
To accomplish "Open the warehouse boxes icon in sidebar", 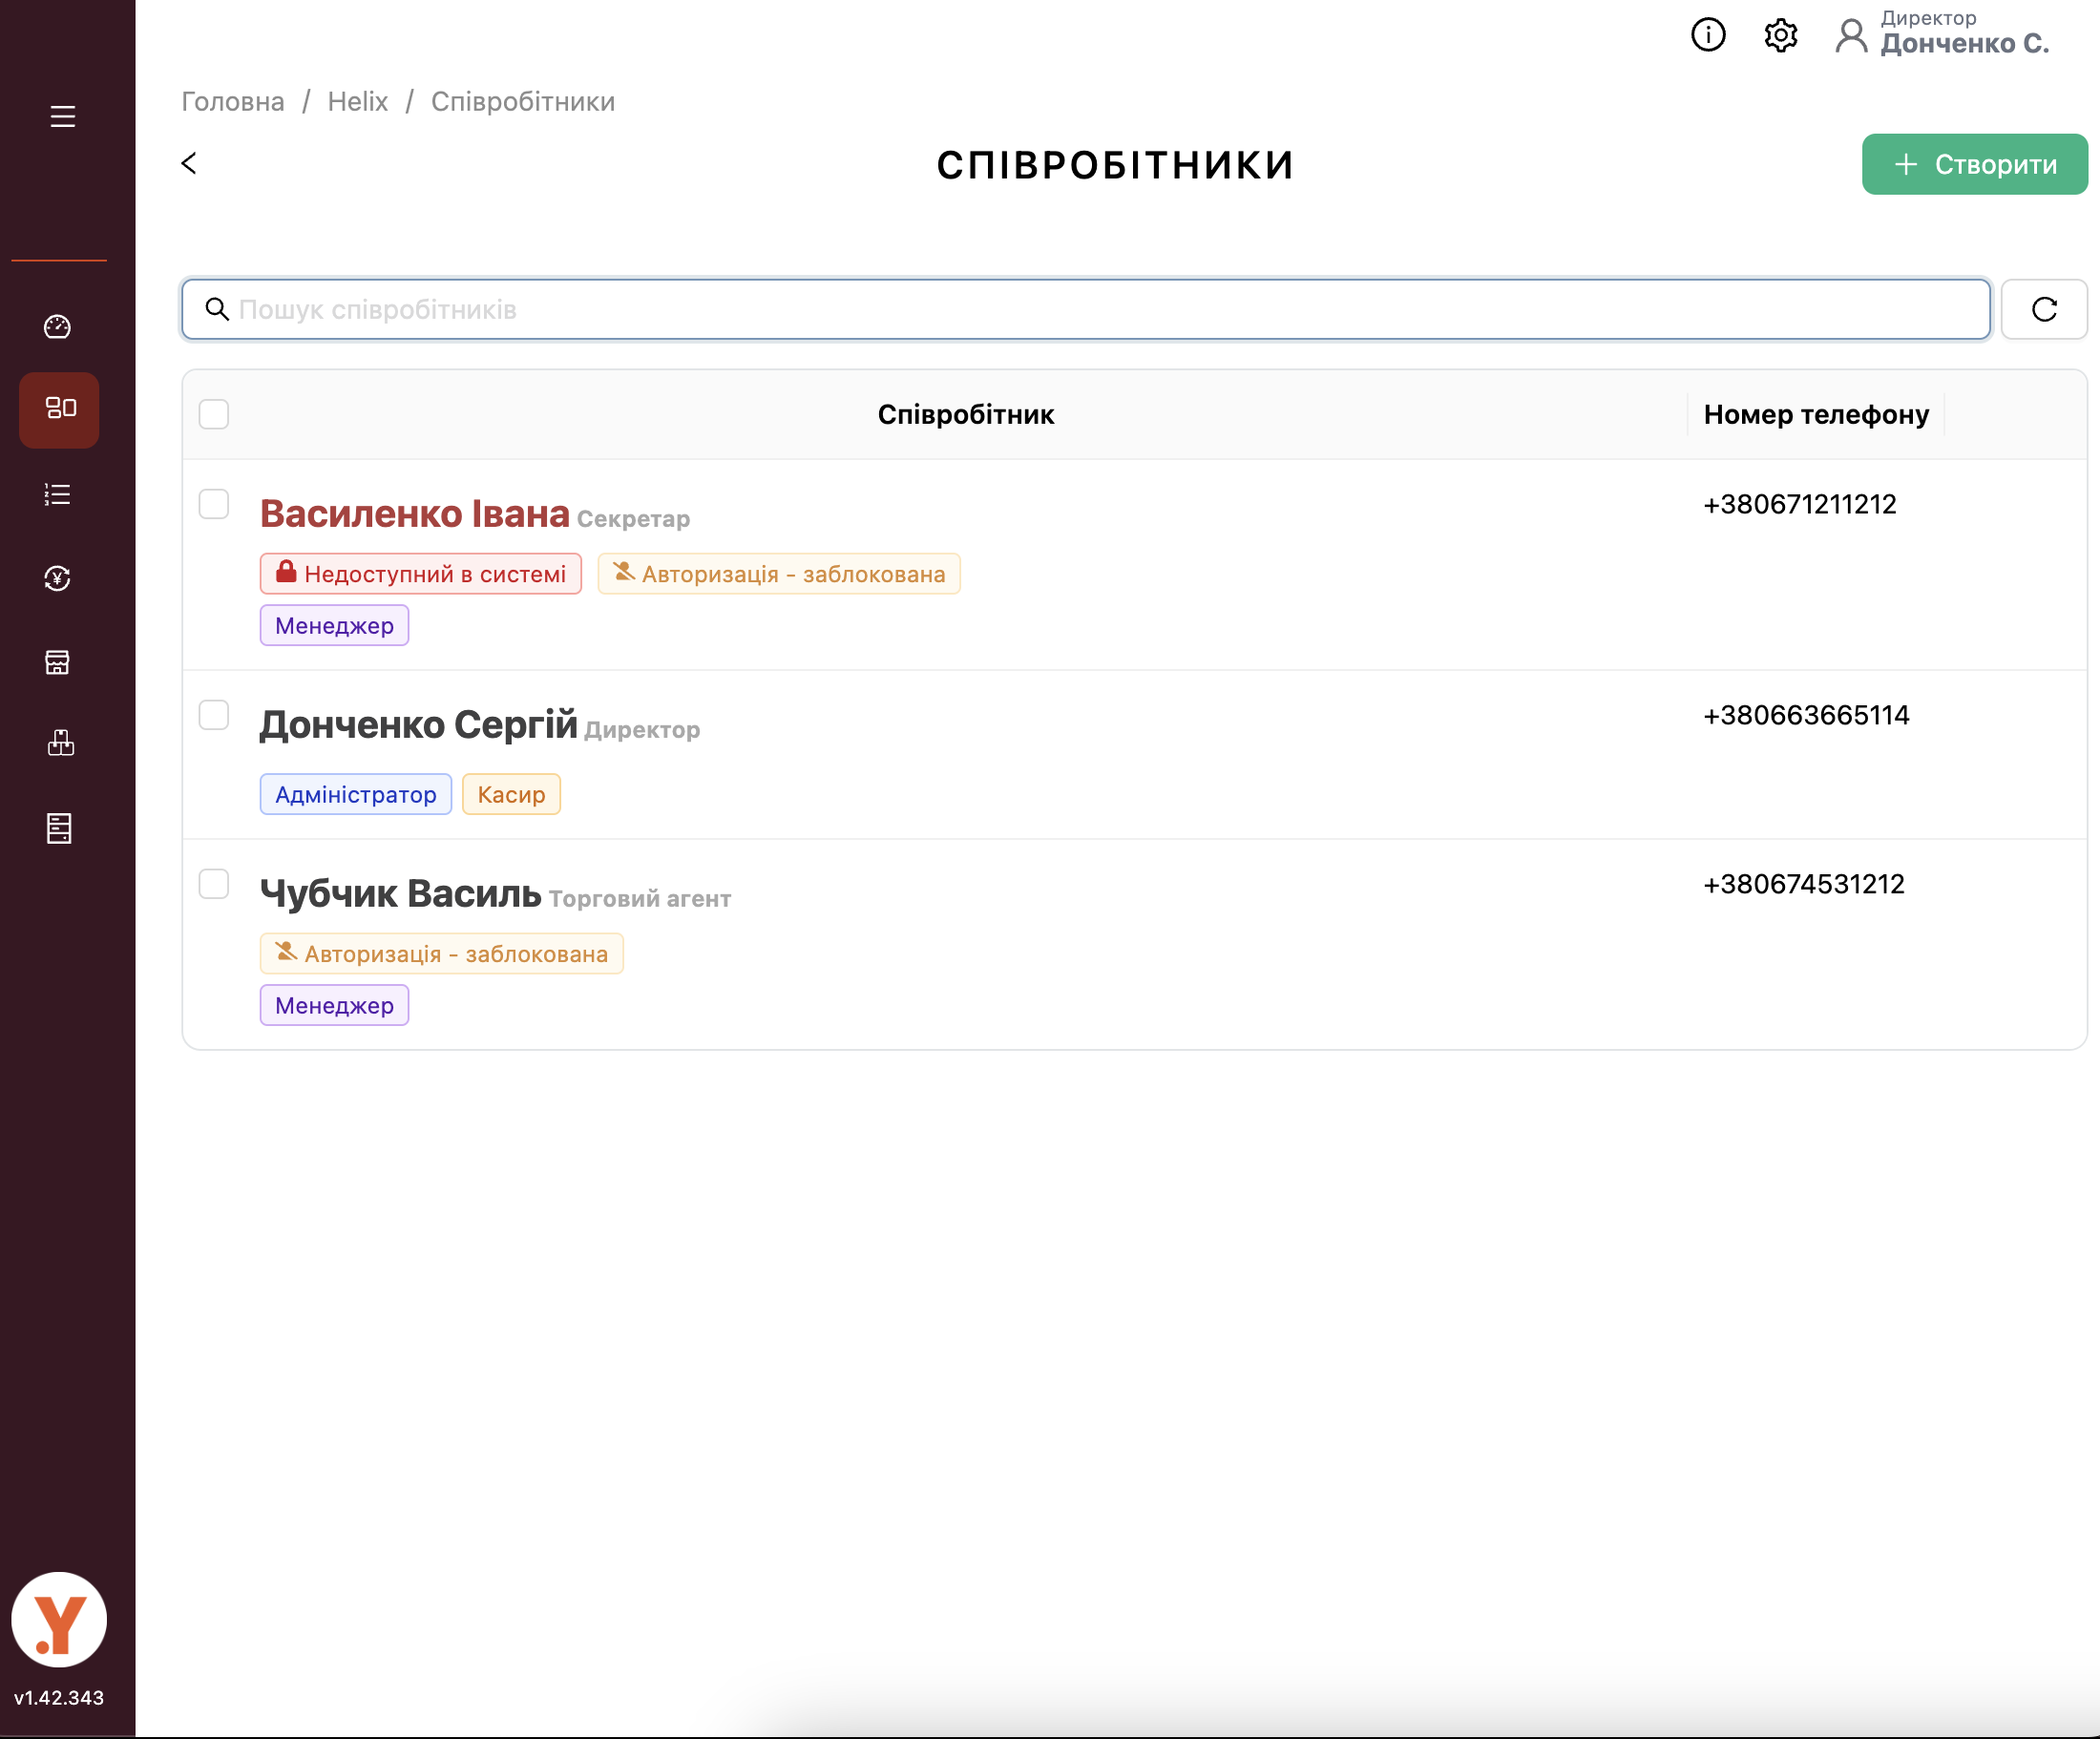I will pos(60,743).
